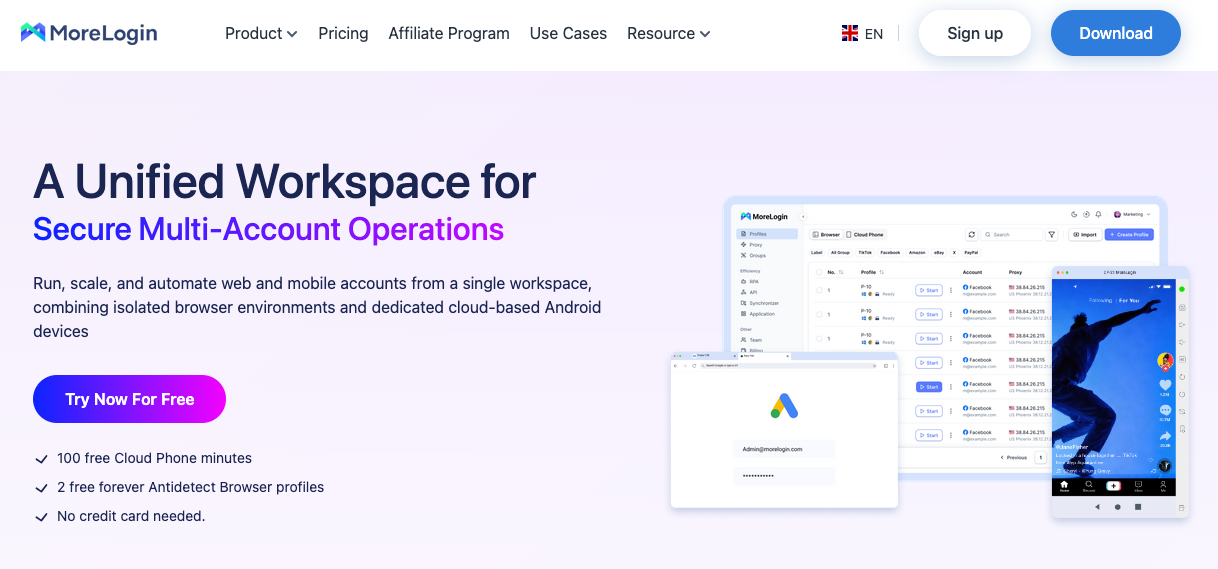Viewport: 1218px width, 569px height.
Task: Click the Admin@morelogin.com email field
Action: pos(784,450)
